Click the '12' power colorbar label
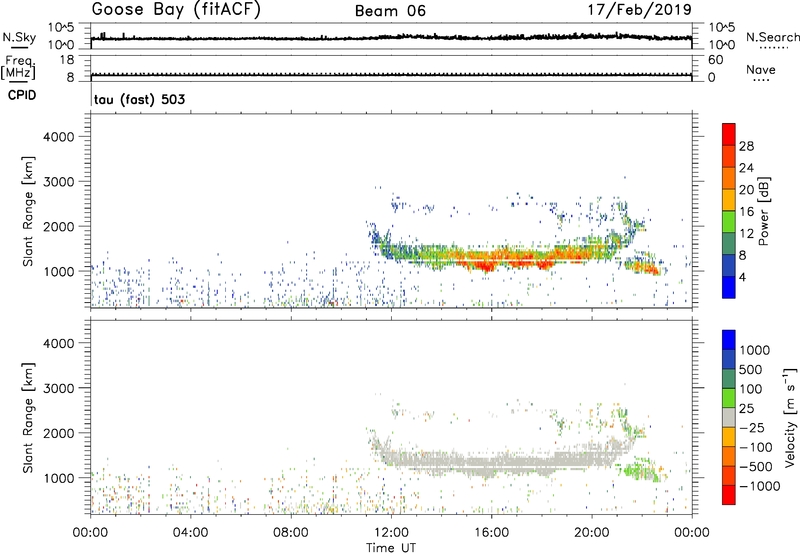This screenshot has height=554, width=800. point(746,234)
